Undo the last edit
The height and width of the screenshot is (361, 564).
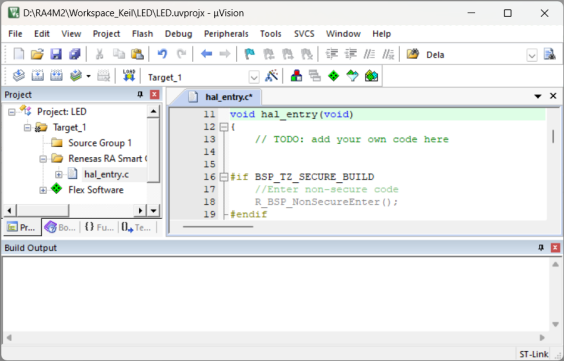[x=162, y=54]
